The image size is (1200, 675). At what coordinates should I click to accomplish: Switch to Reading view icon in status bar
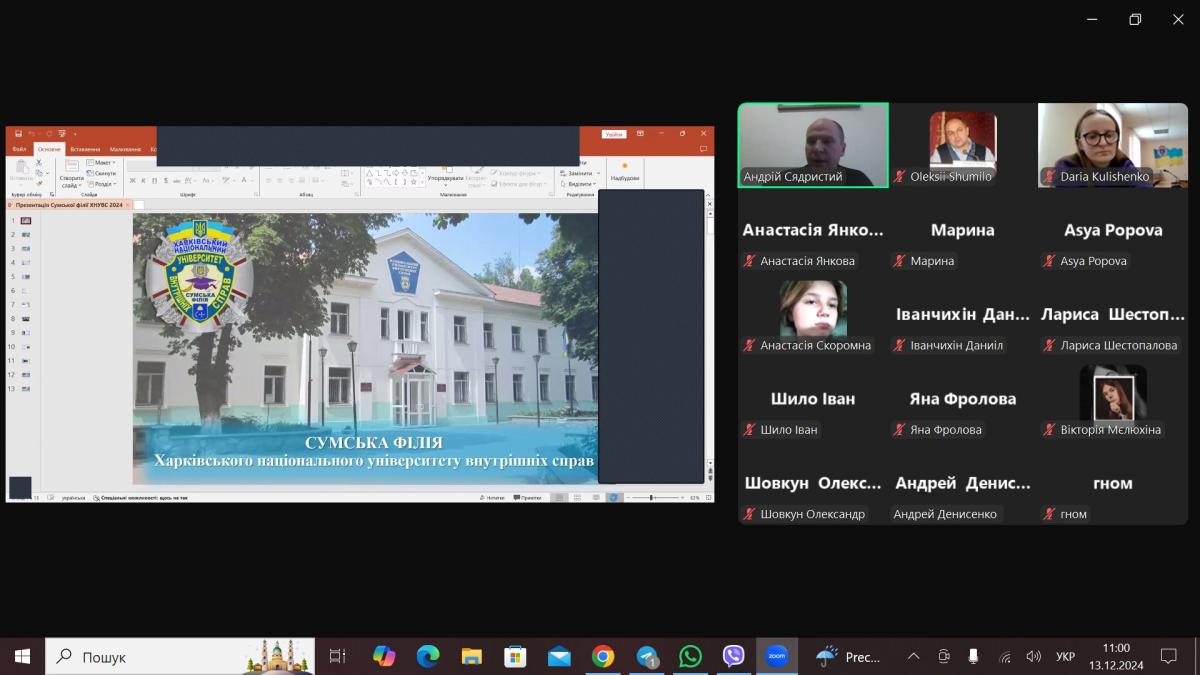594,497
